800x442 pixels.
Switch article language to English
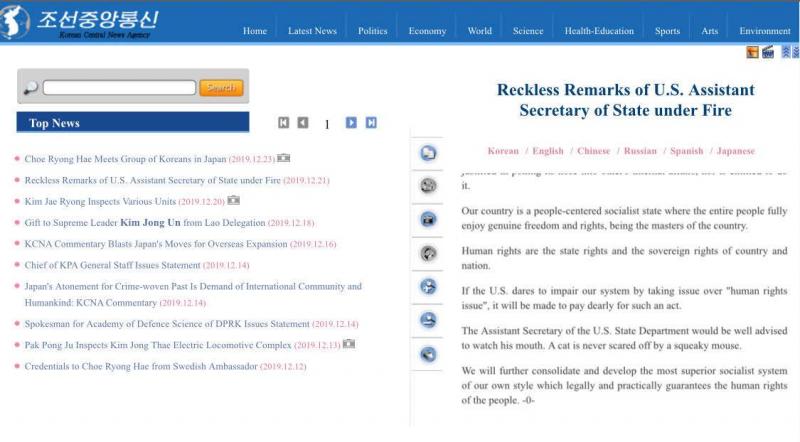coord(548,151)
